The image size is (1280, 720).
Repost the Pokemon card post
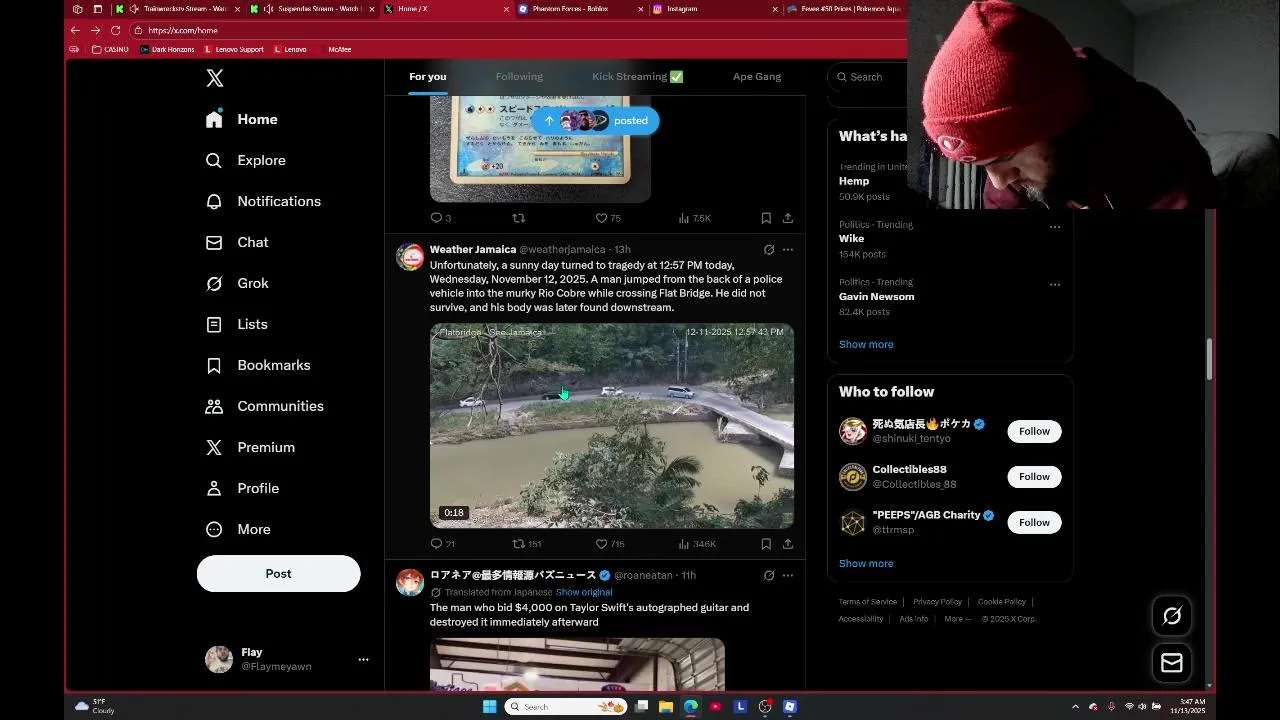tap(518, 218)
